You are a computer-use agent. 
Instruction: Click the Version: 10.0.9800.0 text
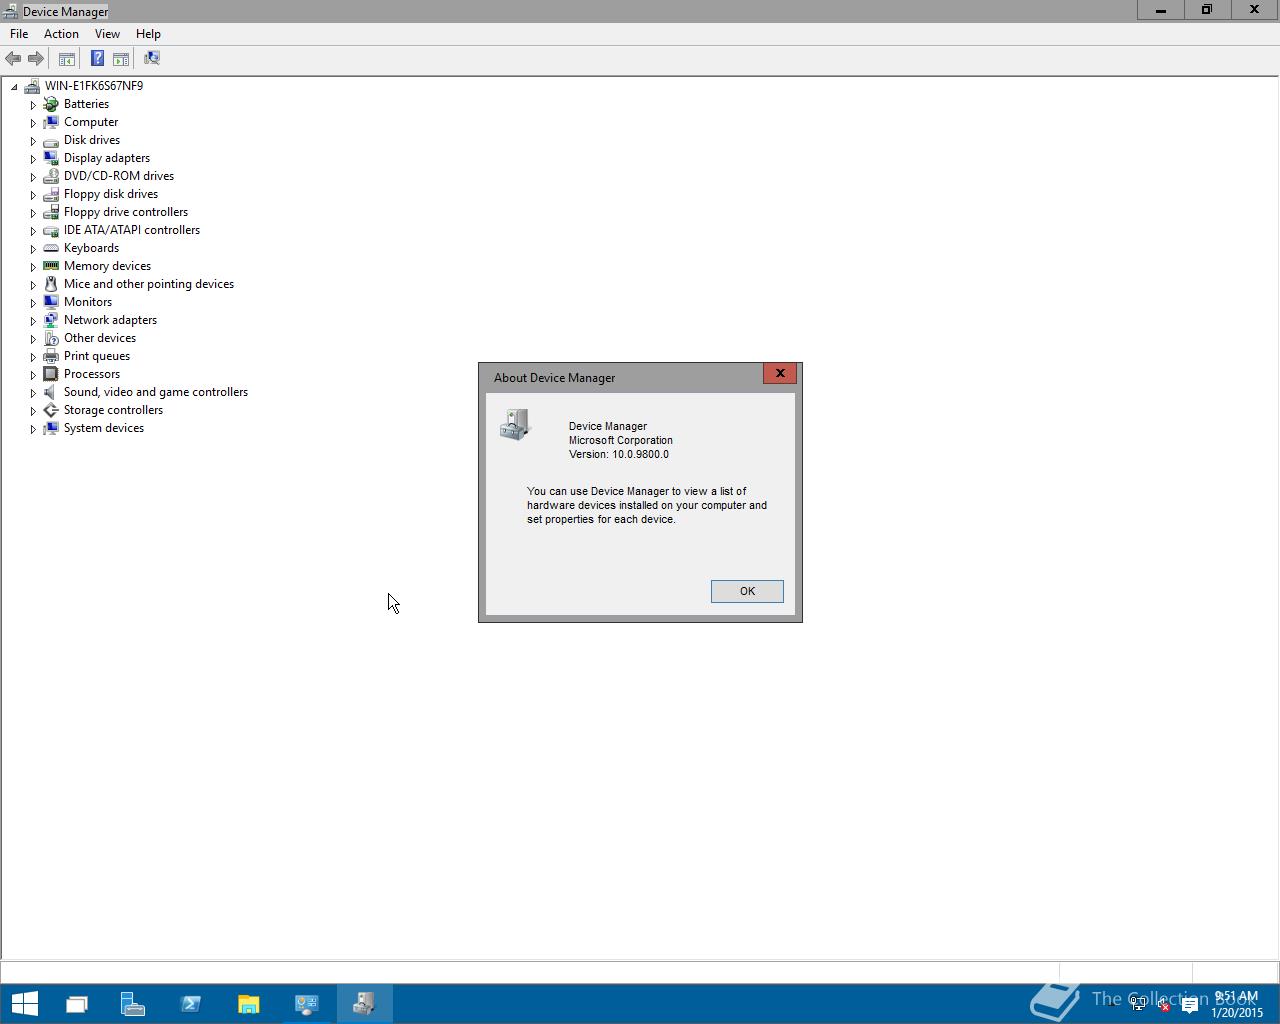tap(619, 454)
